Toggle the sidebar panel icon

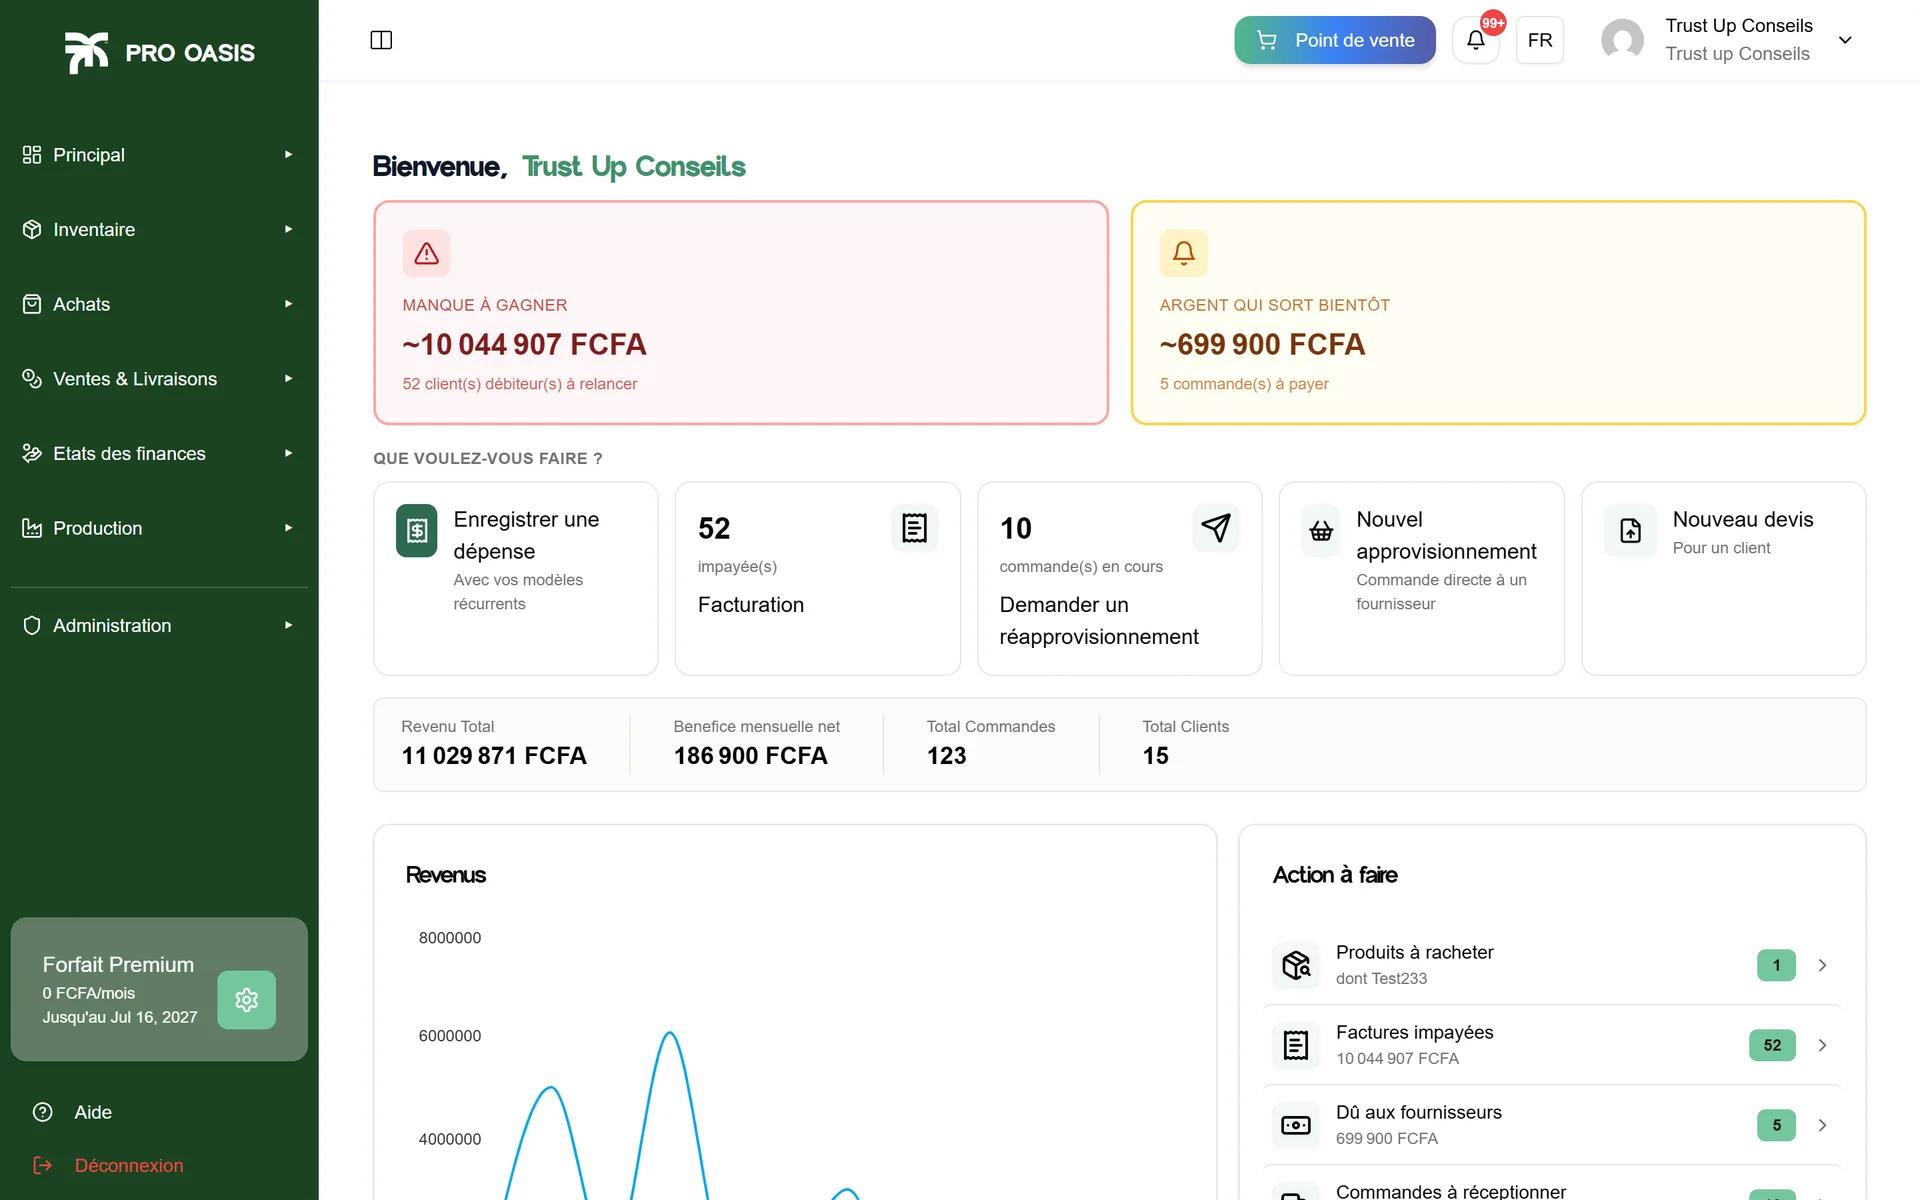click(x=381, y=40)
